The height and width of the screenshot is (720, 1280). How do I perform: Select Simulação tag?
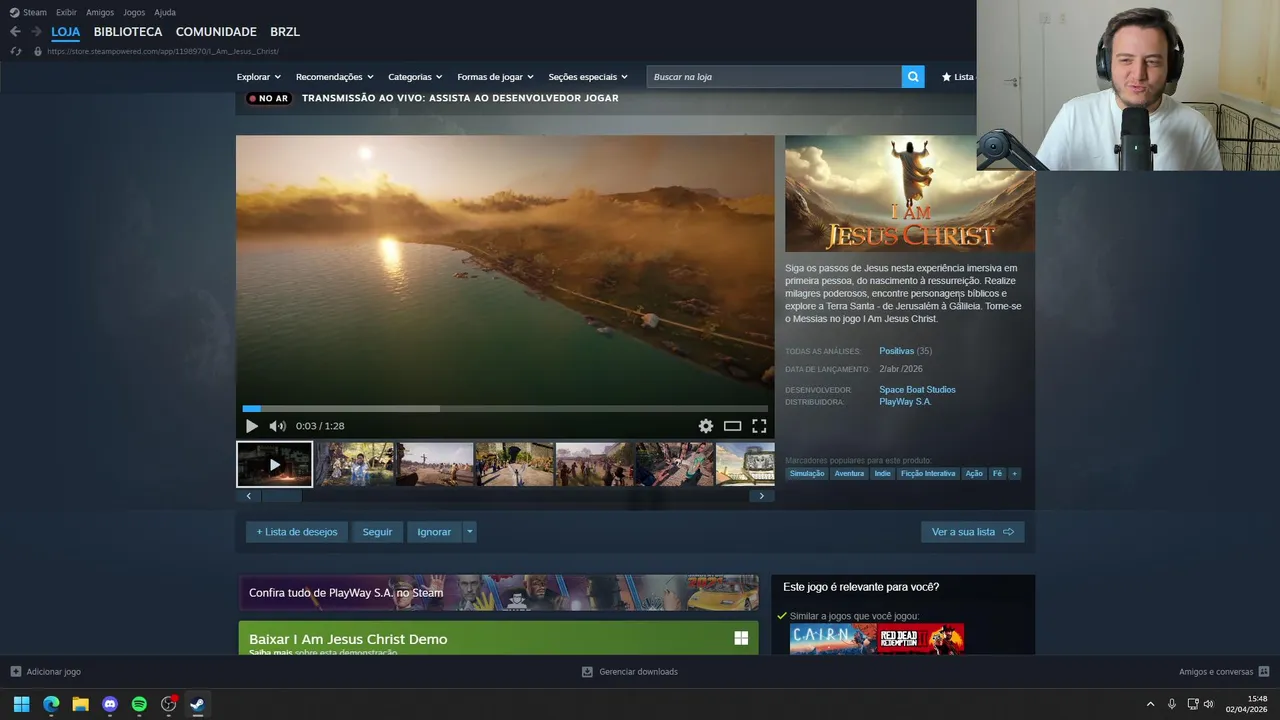pos(807,474)
